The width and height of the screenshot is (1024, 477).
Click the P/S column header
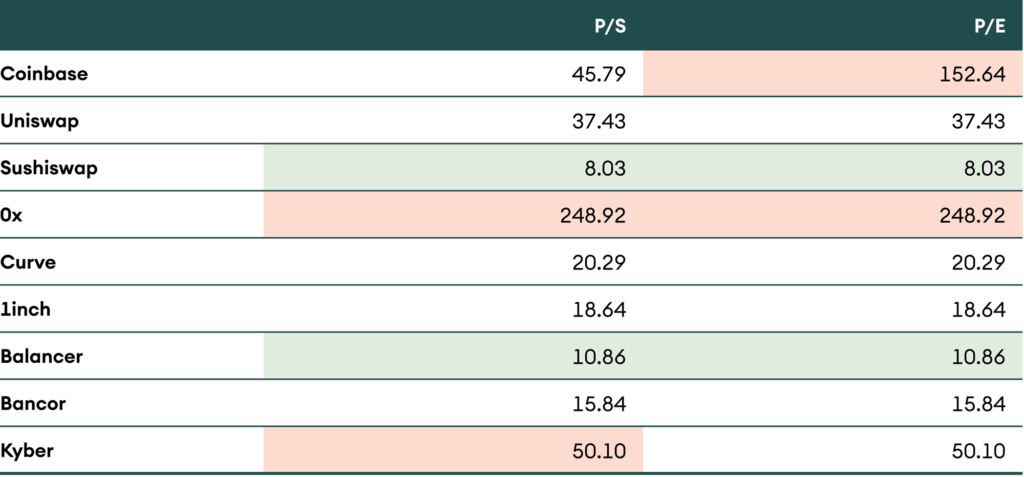[609, 26]
